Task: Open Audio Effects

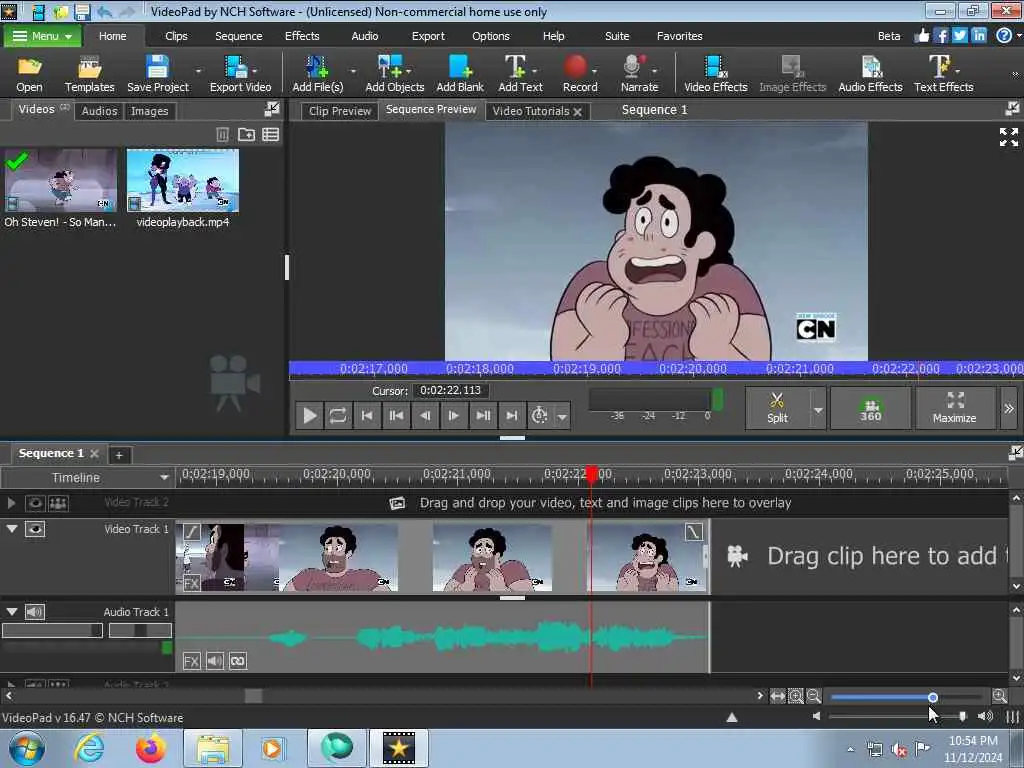Action: 870,74
